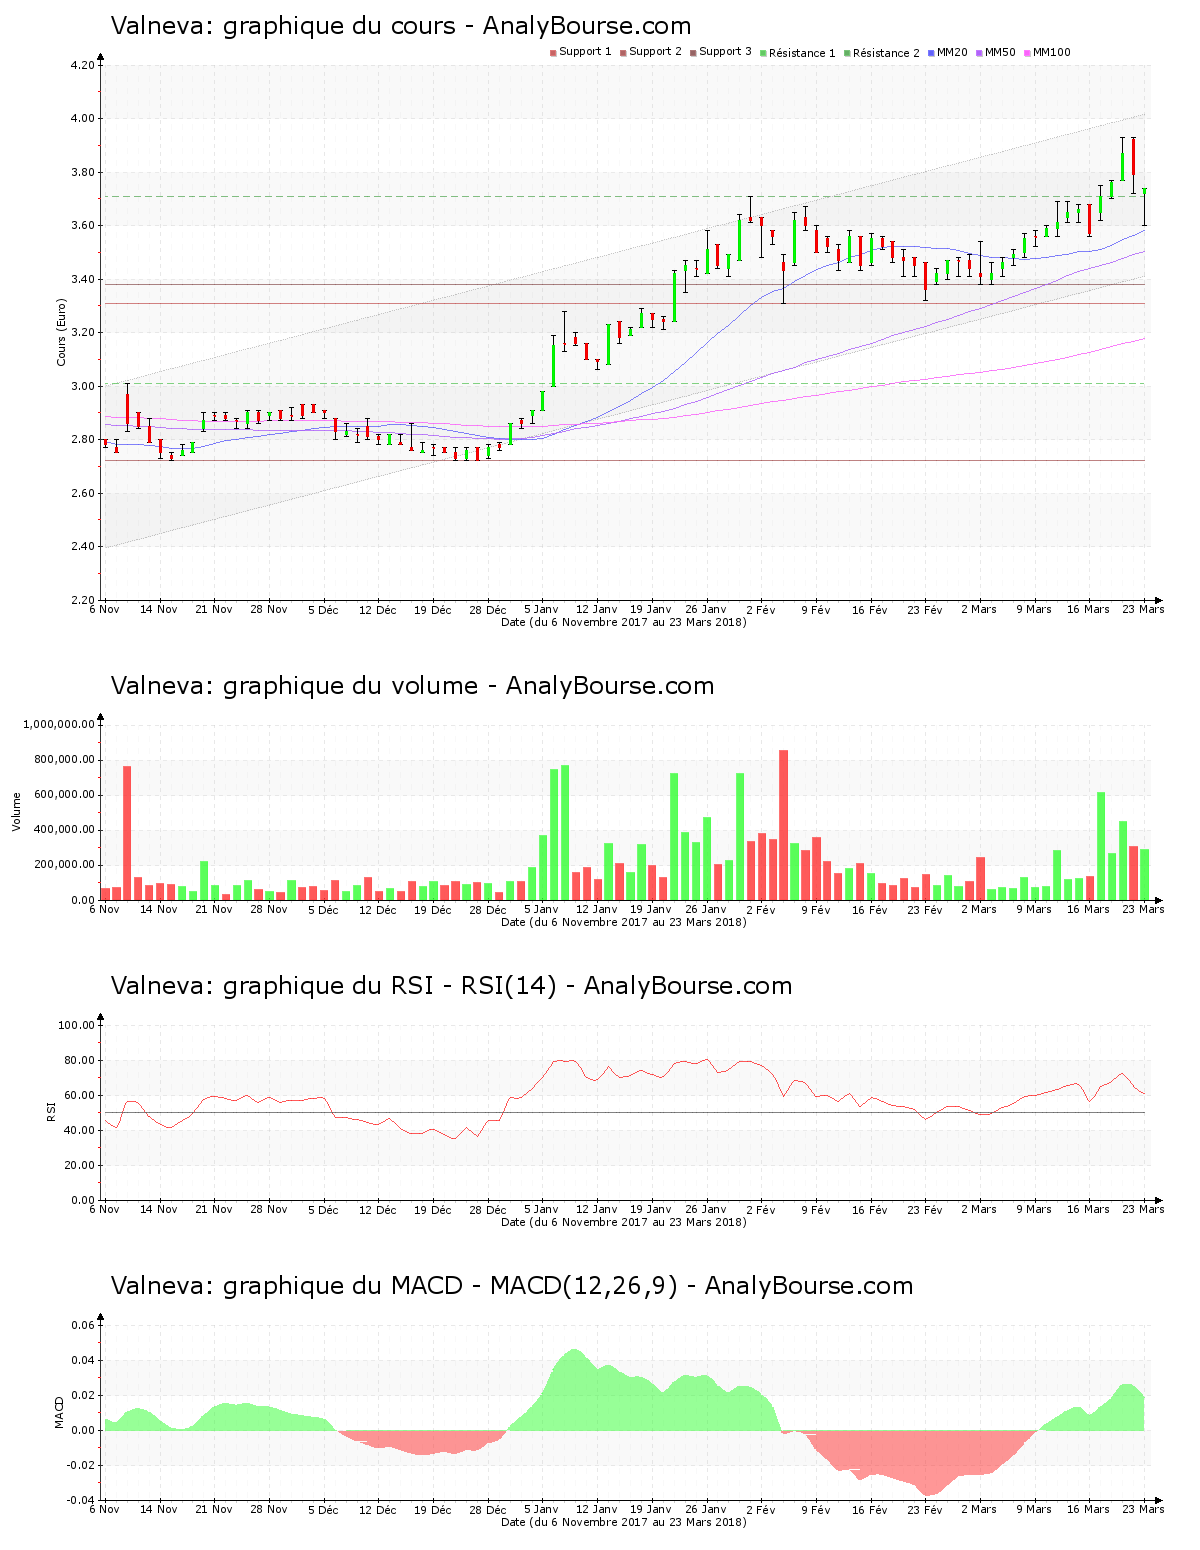This screenshot has height=1550, width=1200.
Task: Select the Résistance 2 legend label
Action: click(886, 53)
